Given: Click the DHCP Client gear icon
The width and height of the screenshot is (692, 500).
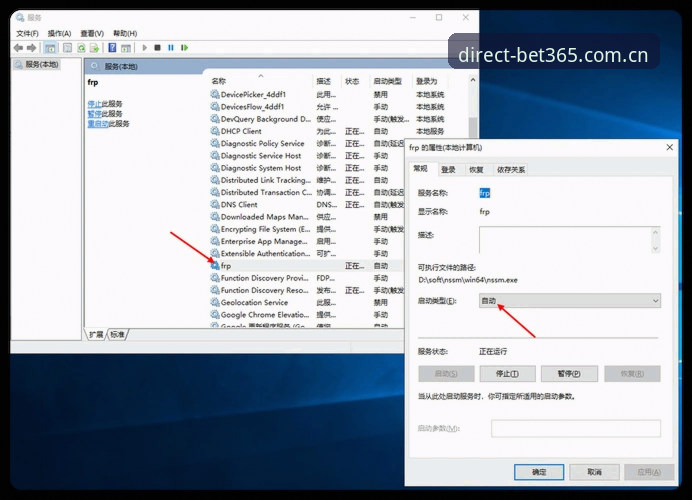Looking at the screenshot, I should [215, 131].
